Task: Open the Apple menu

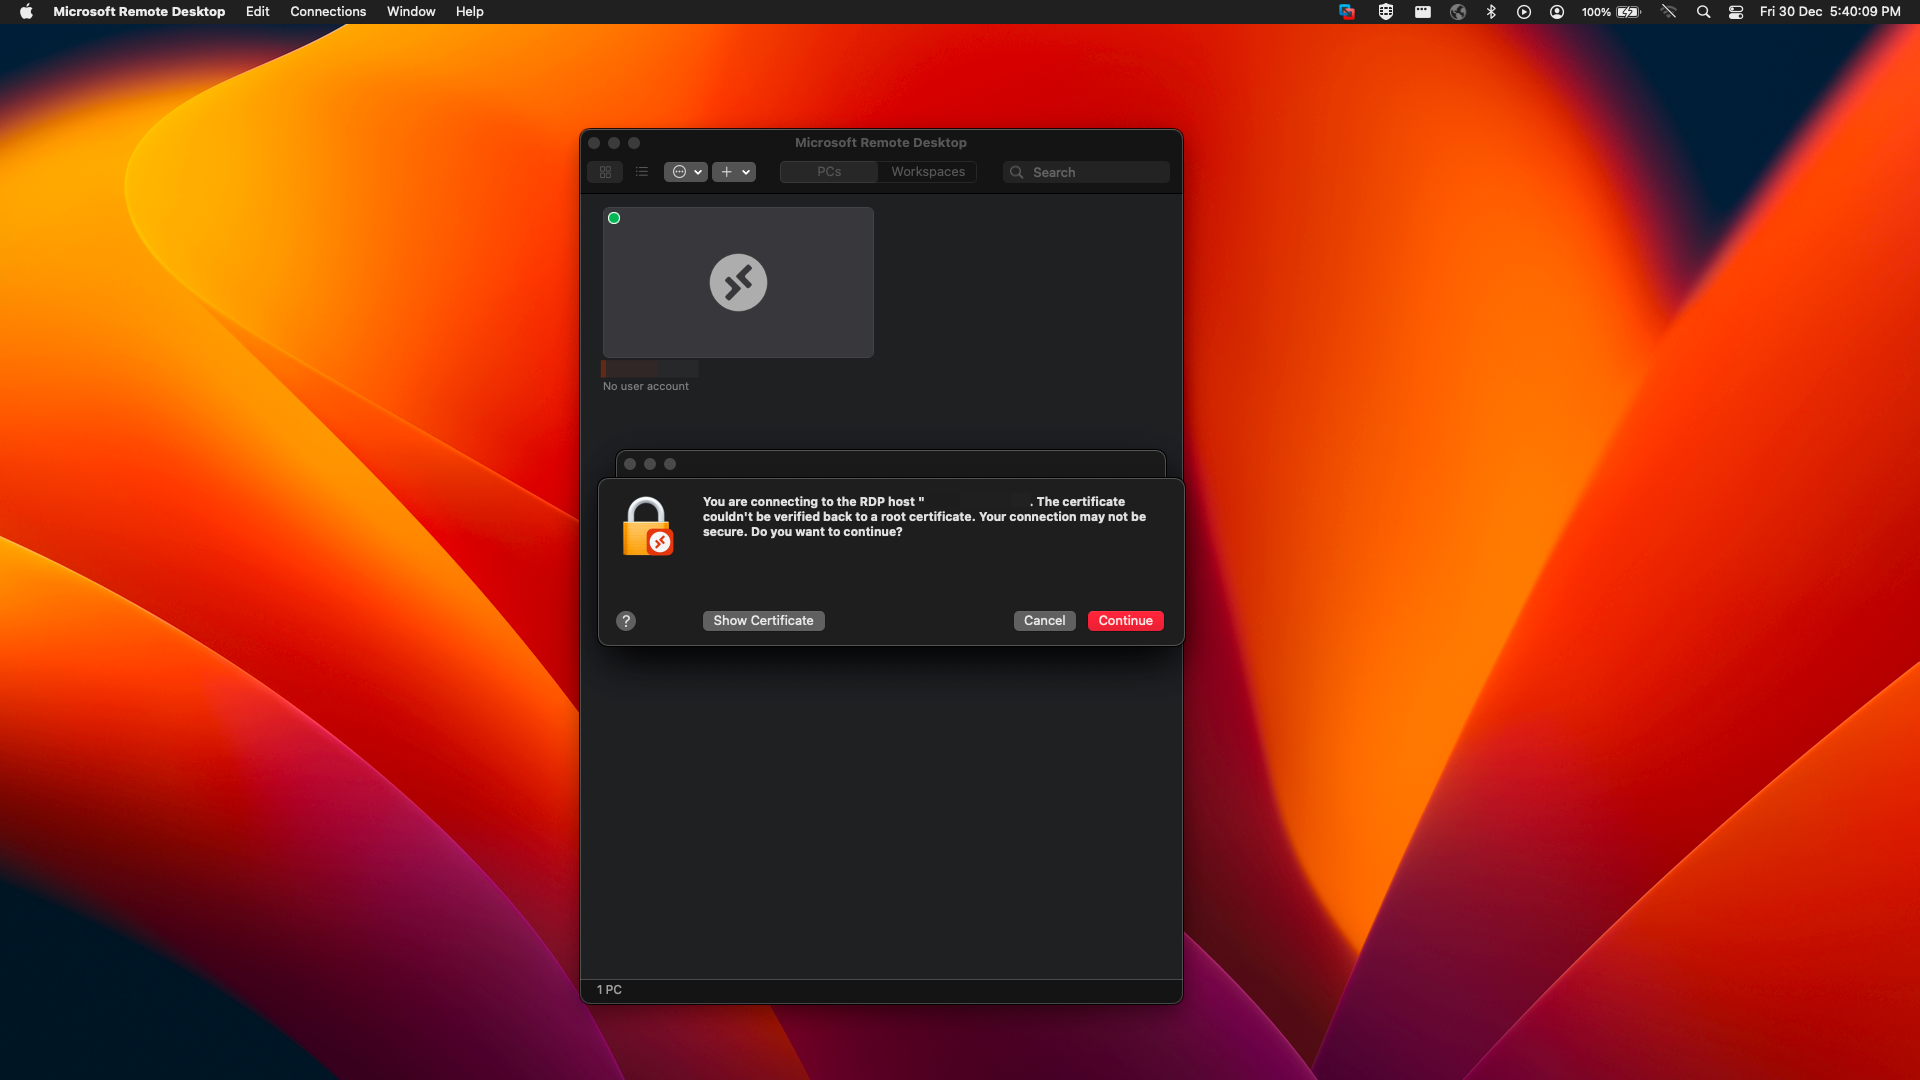Action: point(26,12)
